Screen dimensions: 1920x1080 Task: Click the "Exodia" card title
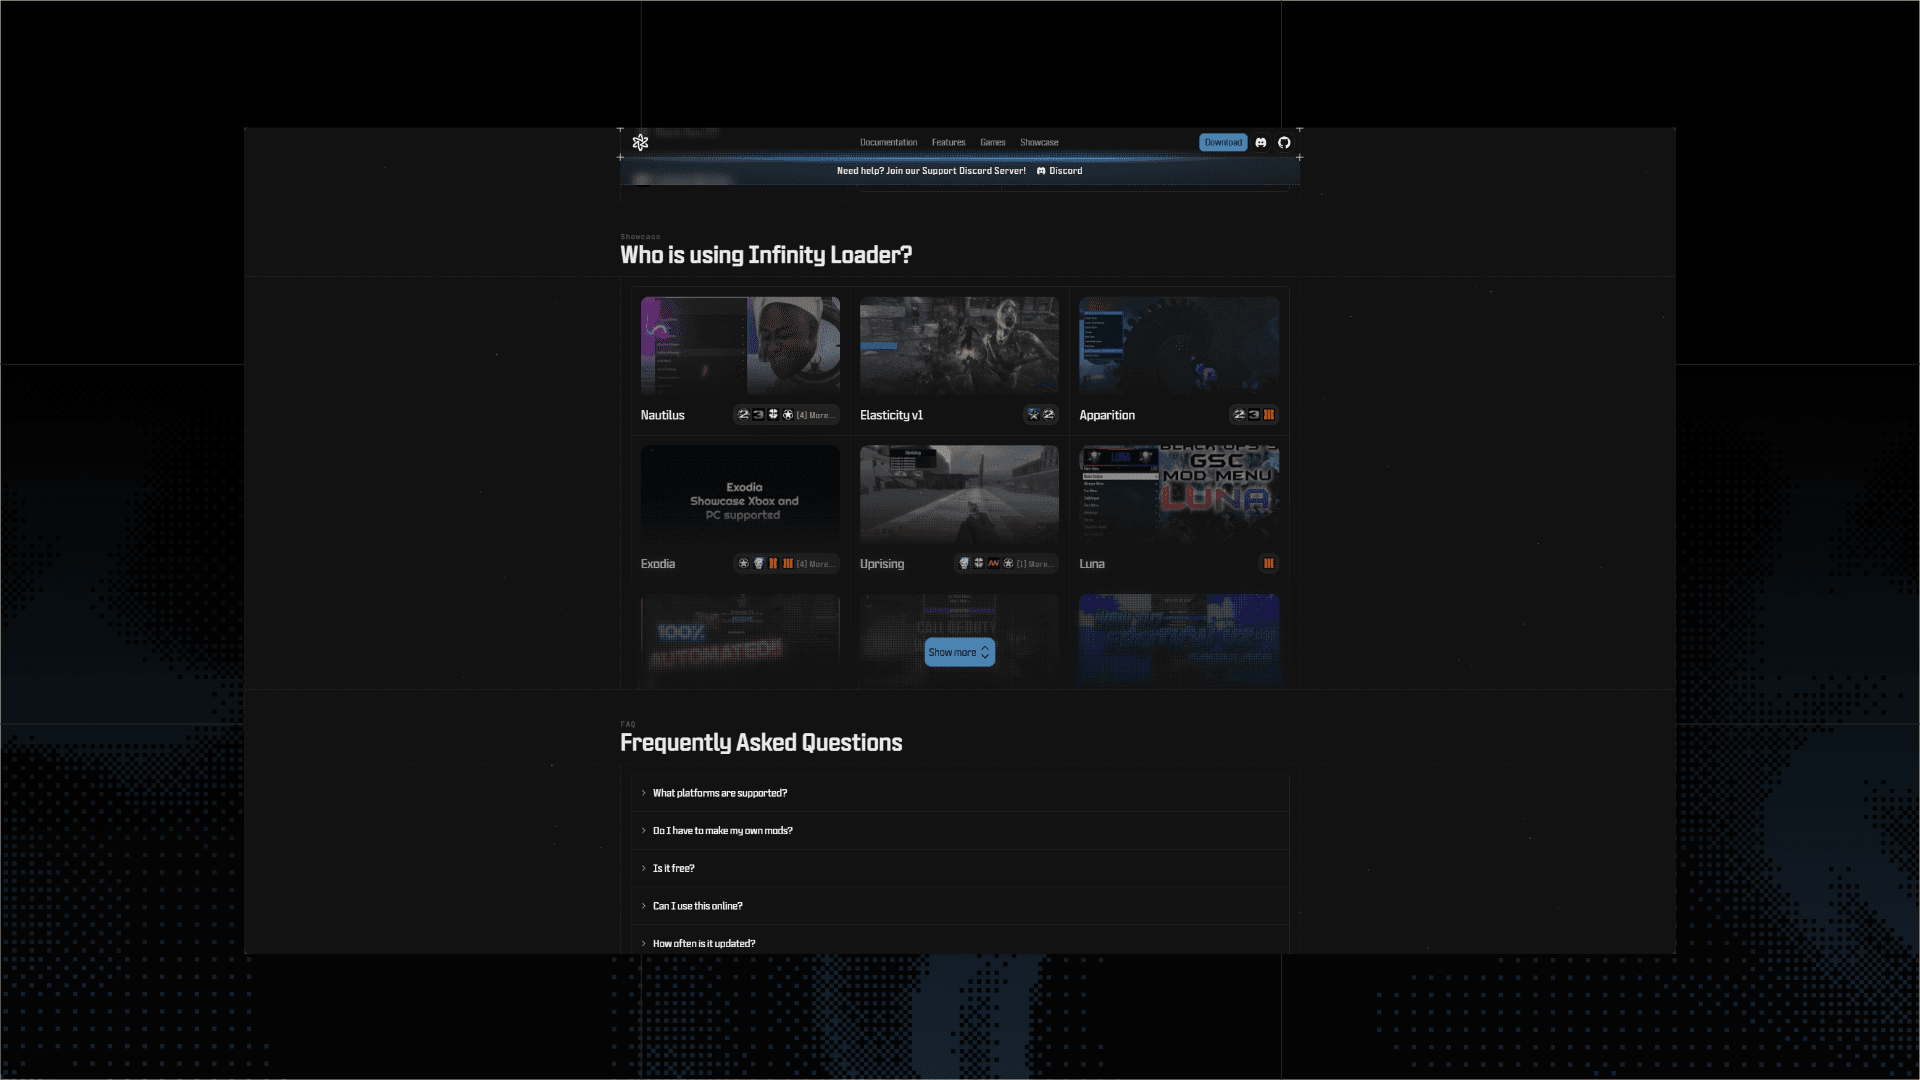click(658, 564)
